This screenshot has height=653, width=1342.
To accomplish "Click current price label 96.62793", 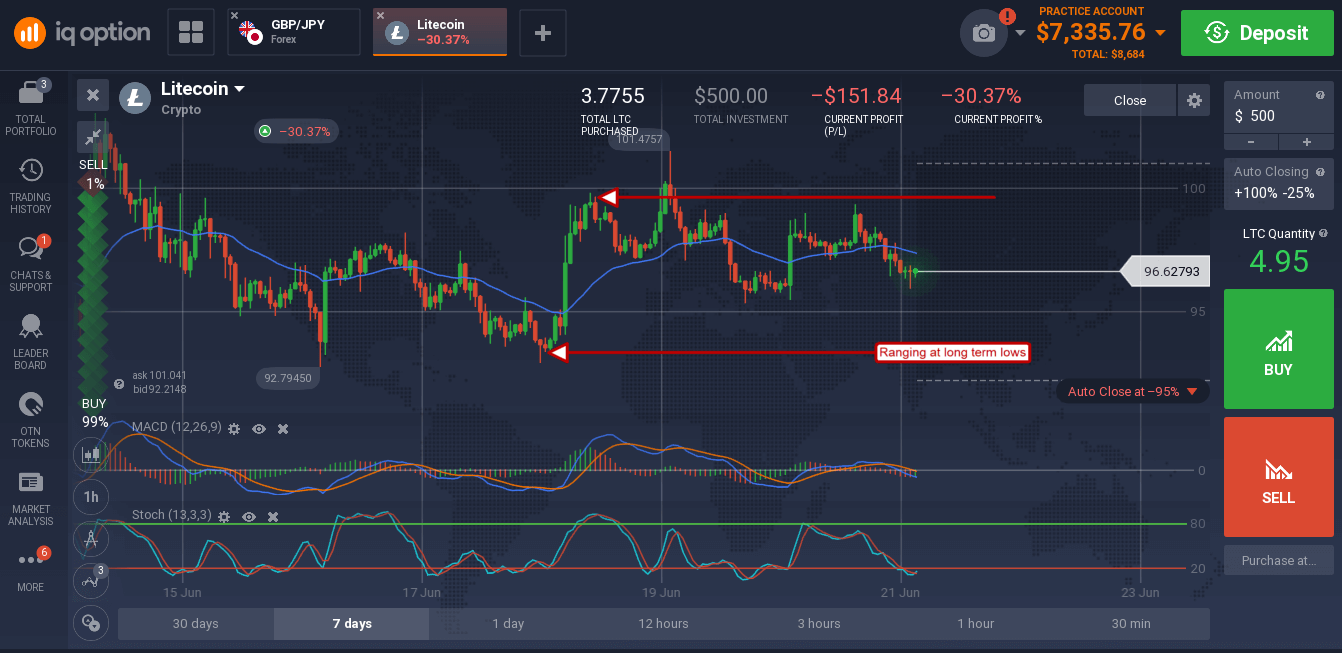I will tap(1165, 271).
